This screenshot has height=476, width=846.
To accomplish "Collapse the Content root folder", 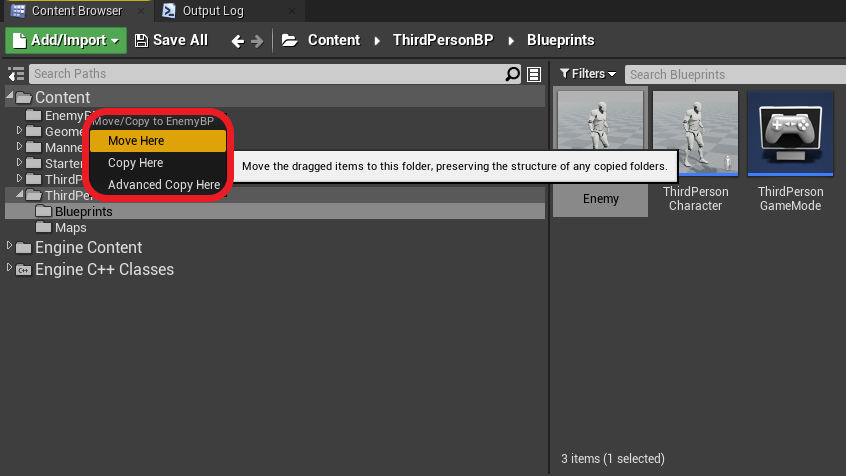I will point(10,96).
